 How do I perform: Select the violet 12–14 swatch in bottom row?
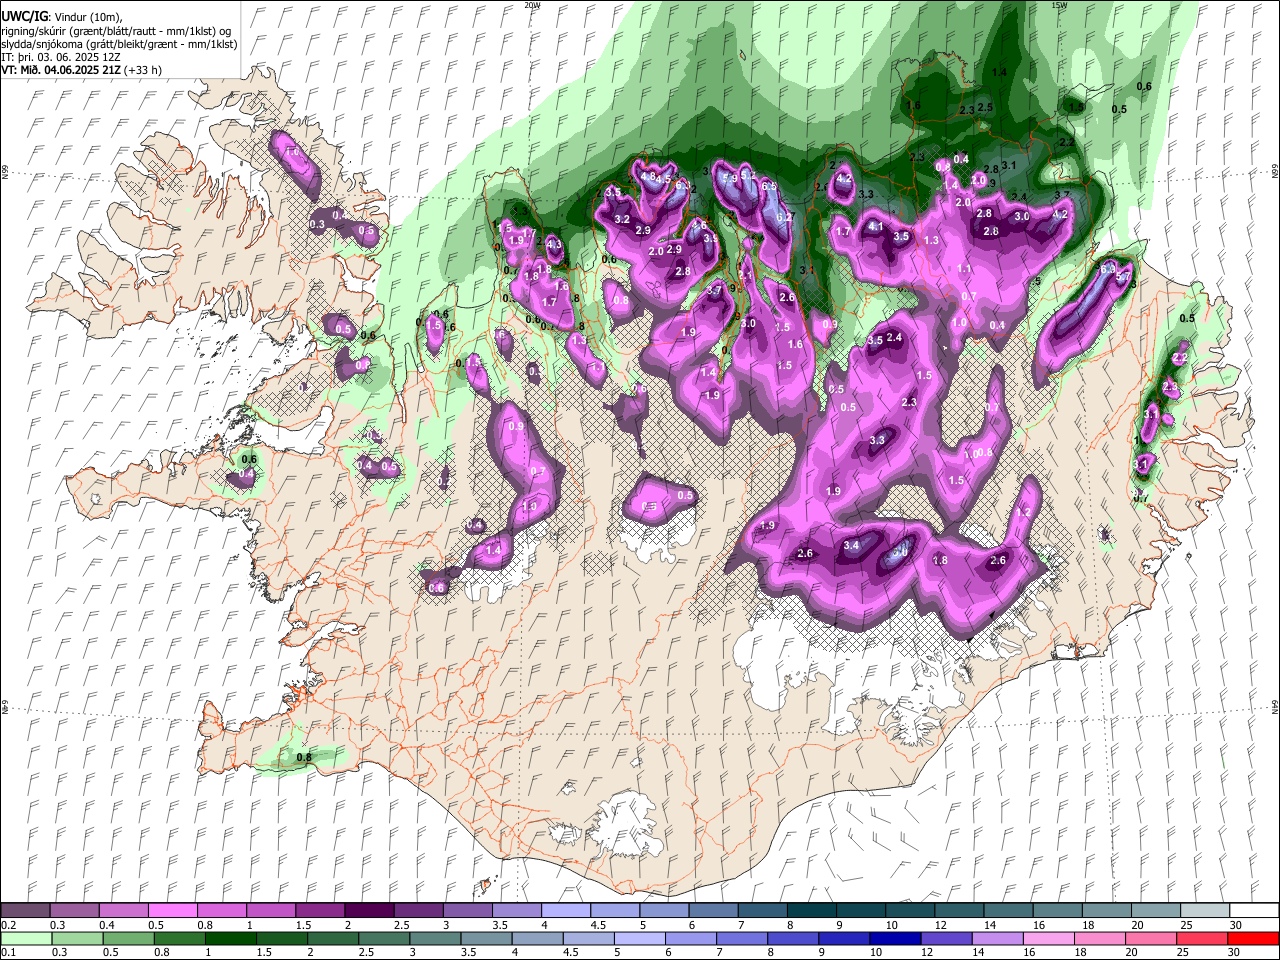[x=947, y=938]
